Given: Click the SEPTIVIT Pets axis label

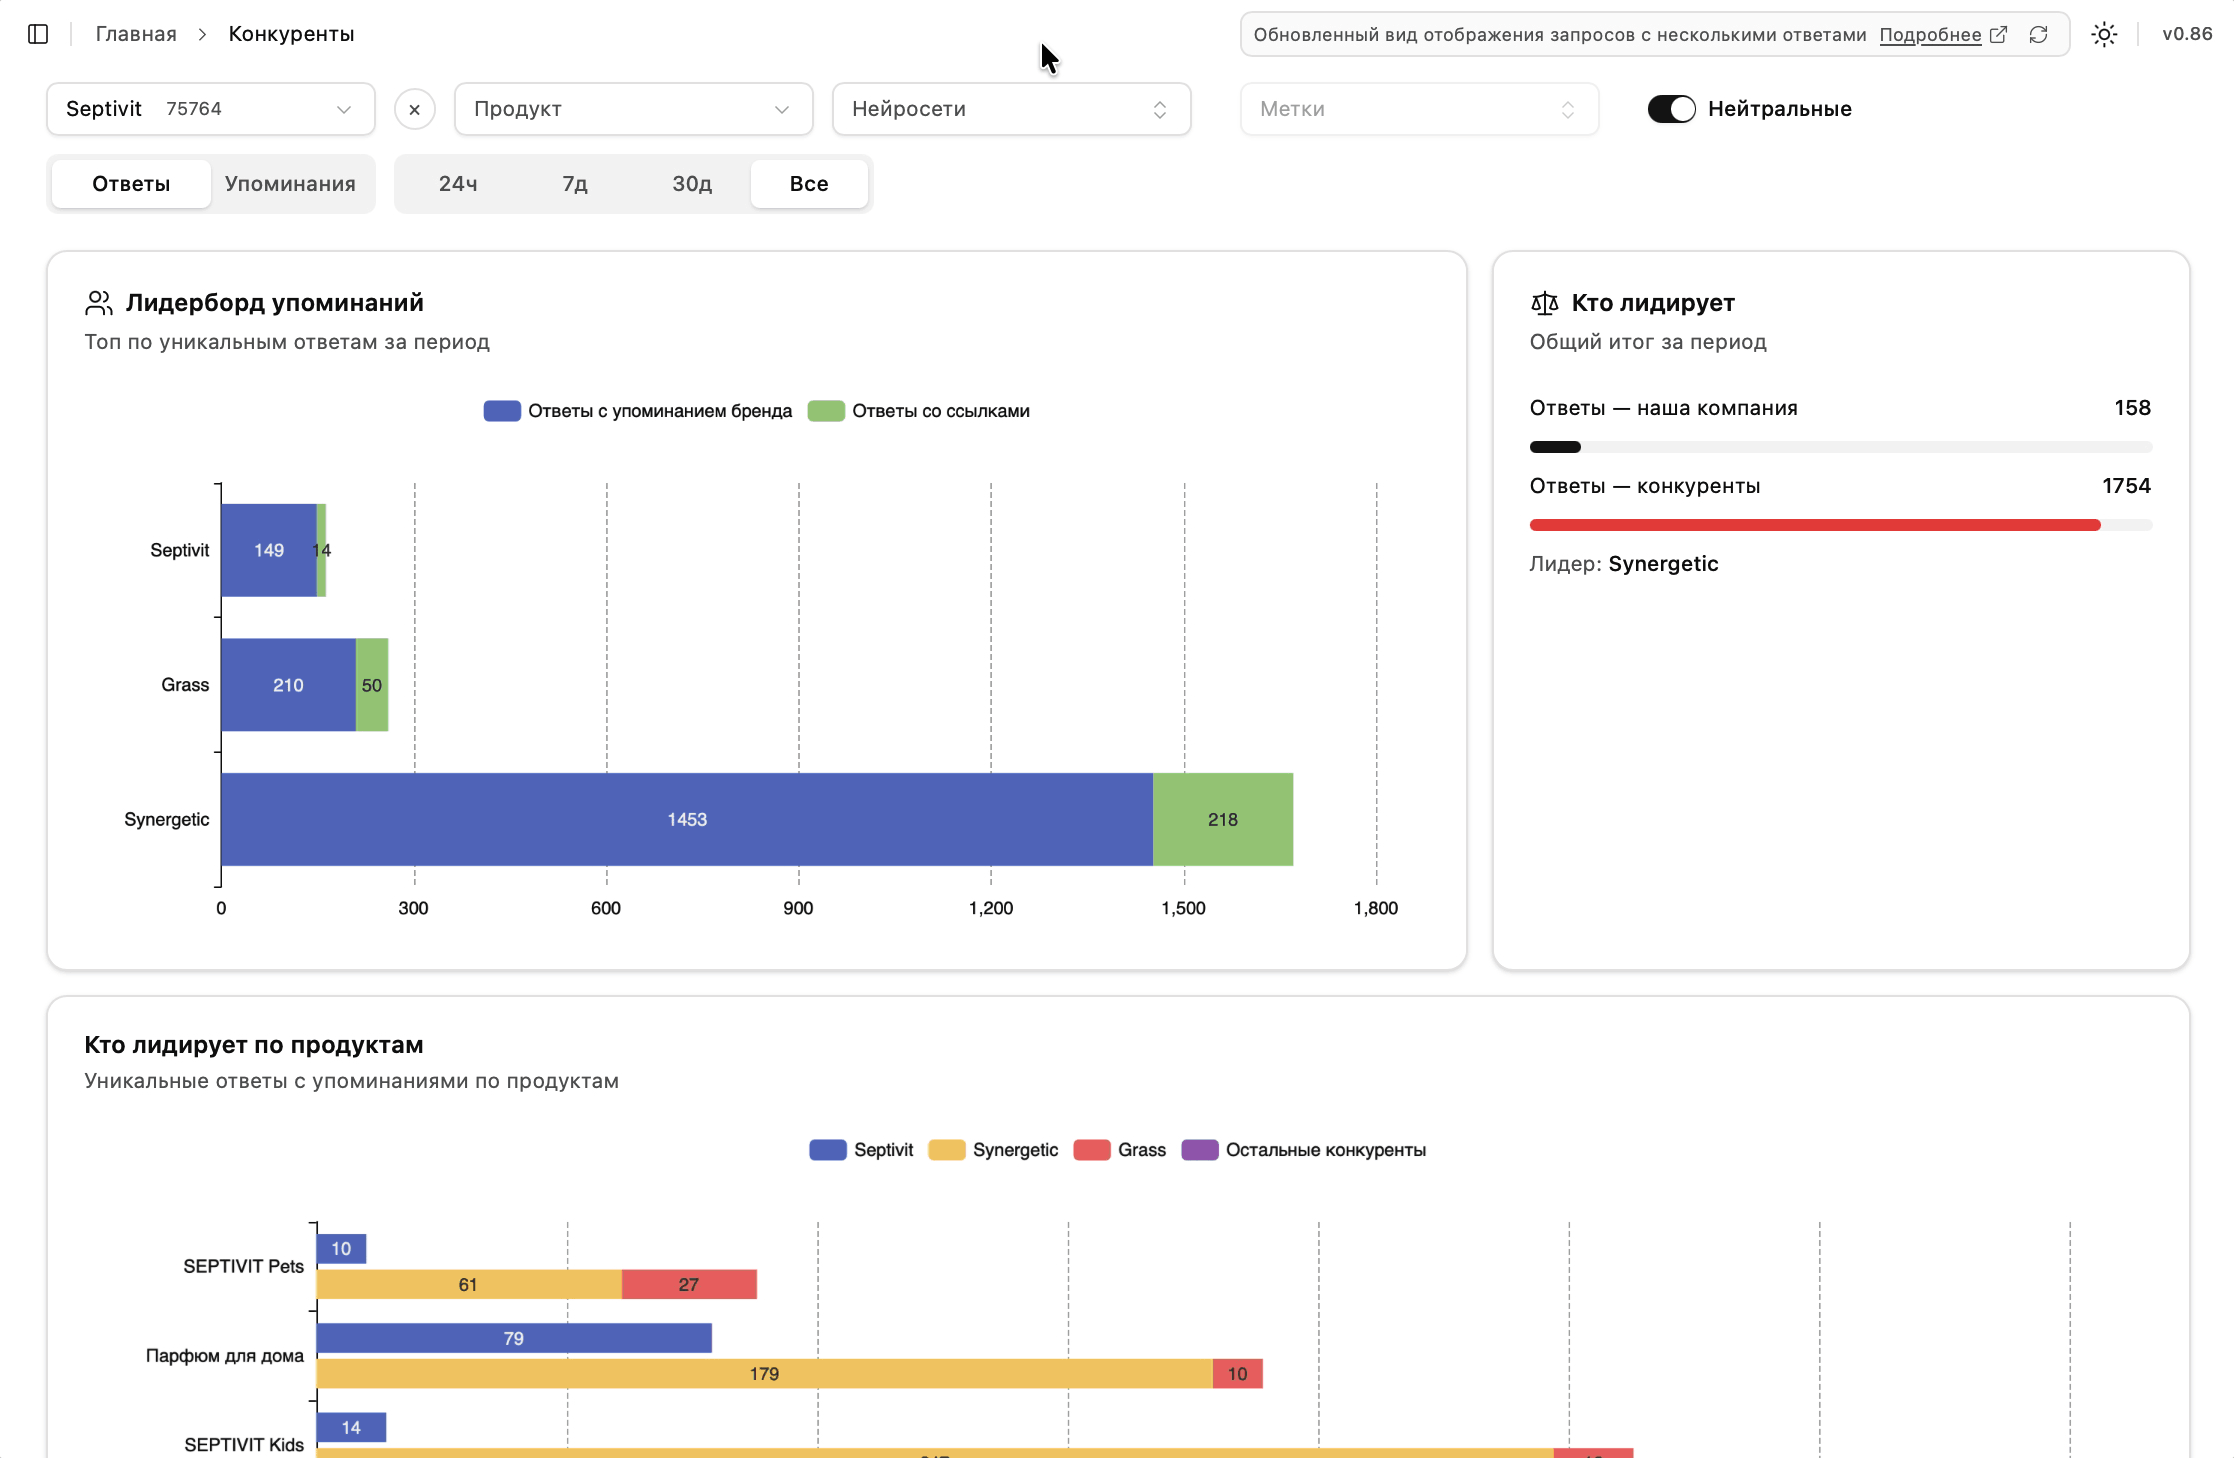Looking at the screenshot, I should [x=244, y=1267].
